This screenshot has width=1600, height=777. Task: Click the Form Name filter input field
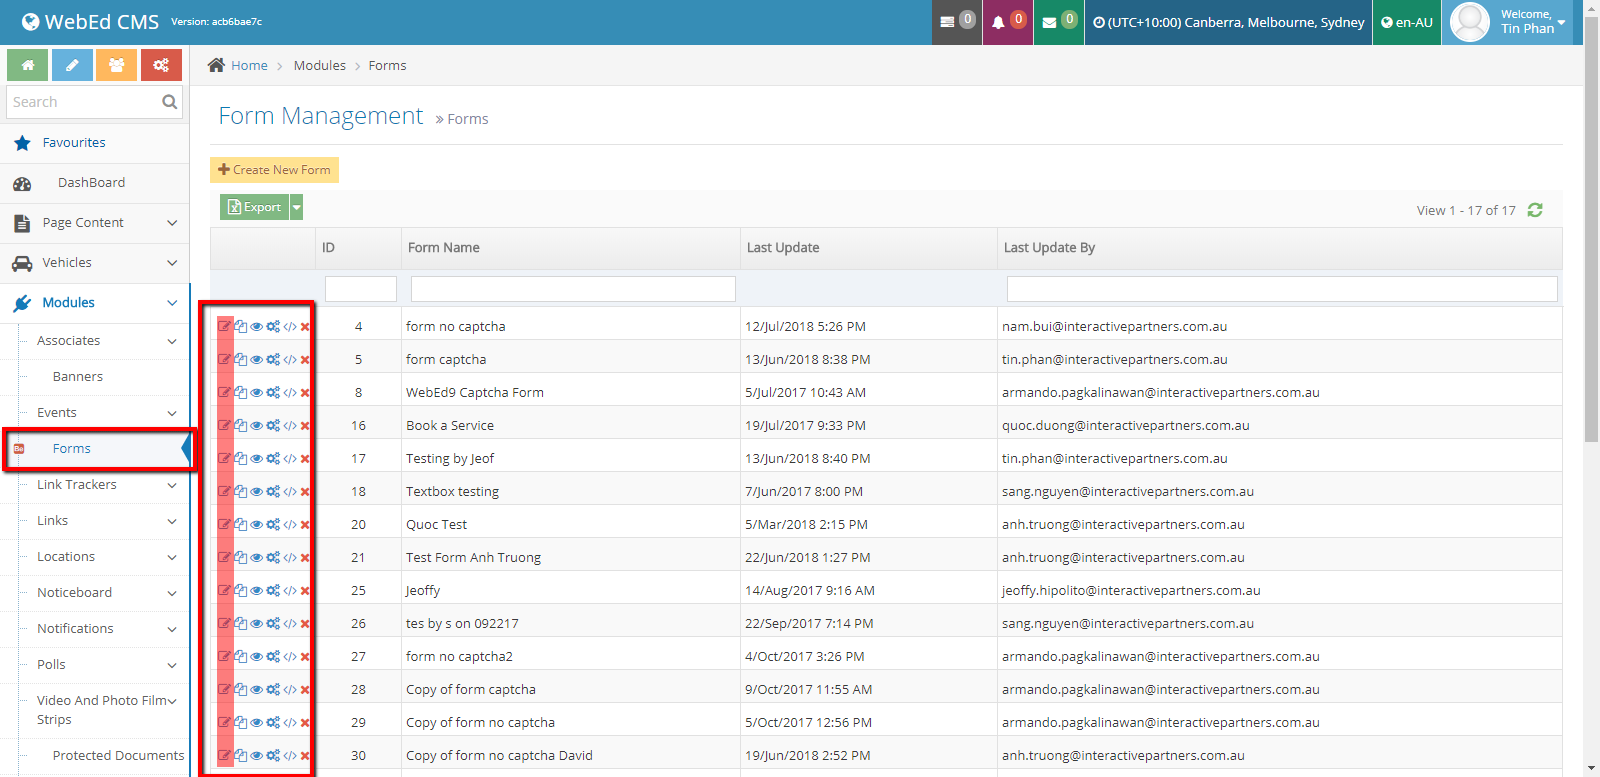[573, 289]
